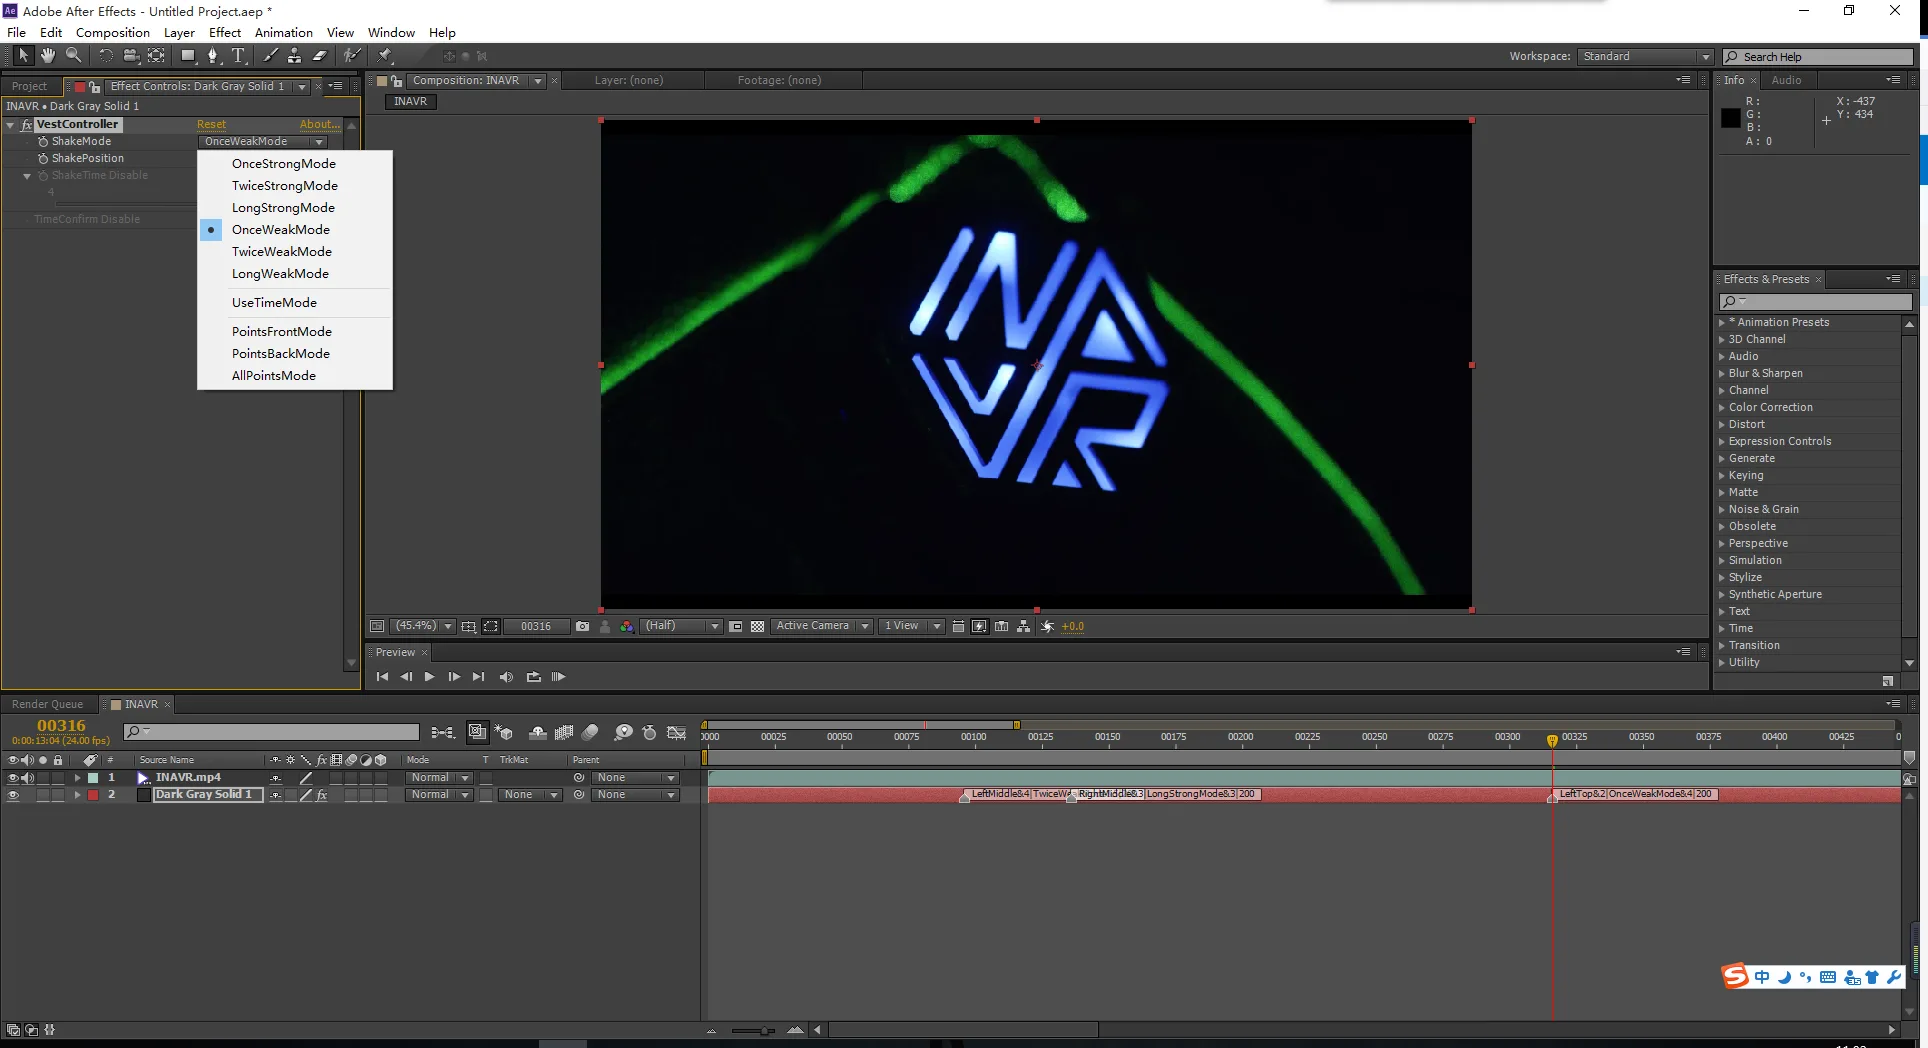1928x1048 pixels.
Task: Open Composition Mini-Flowchart in timeline
Action: coord(442,733)
